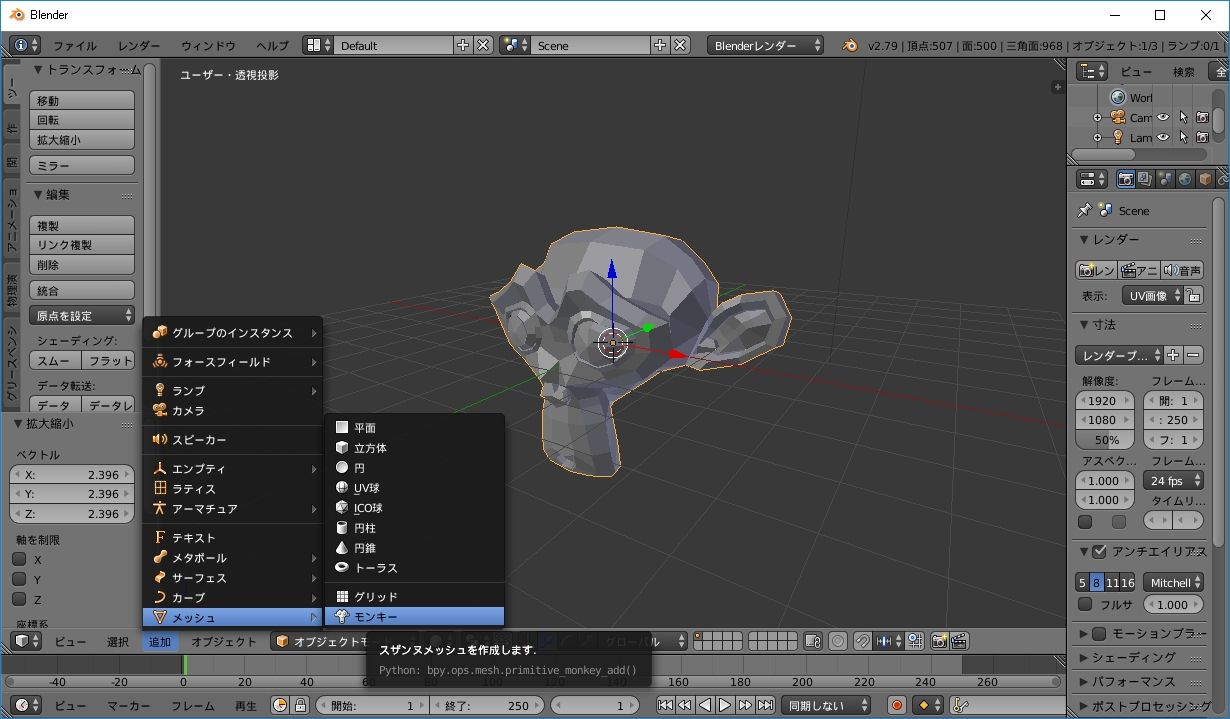
Task: Click the Rotate (回転) button
Action: pos(82,120)
